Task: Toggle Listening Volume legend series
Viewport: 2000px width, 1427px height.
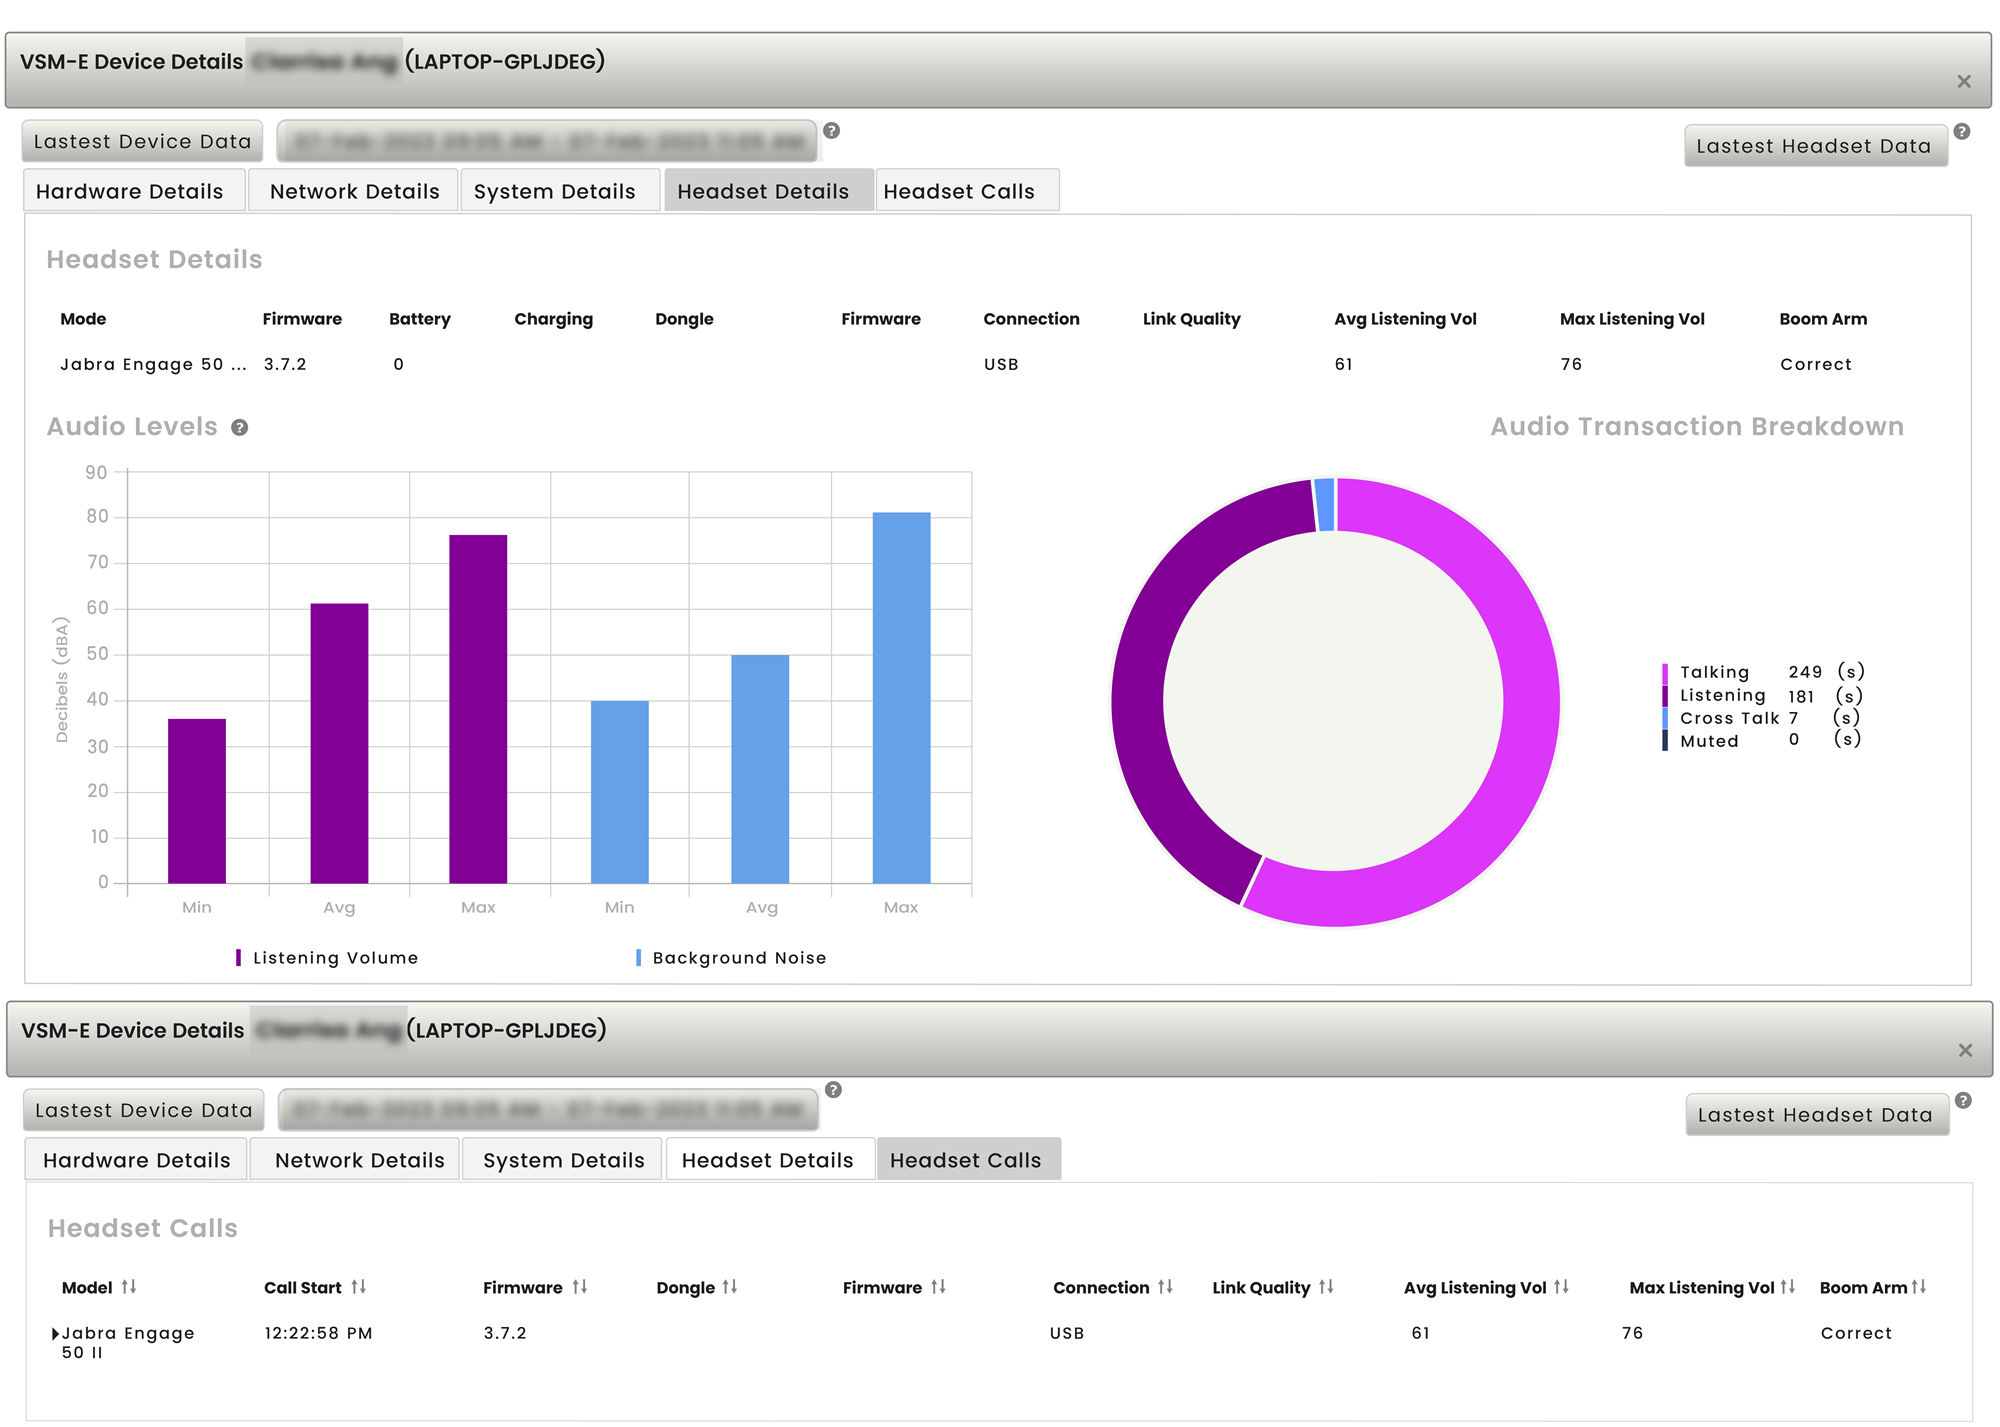Action: tap(334, 958)
